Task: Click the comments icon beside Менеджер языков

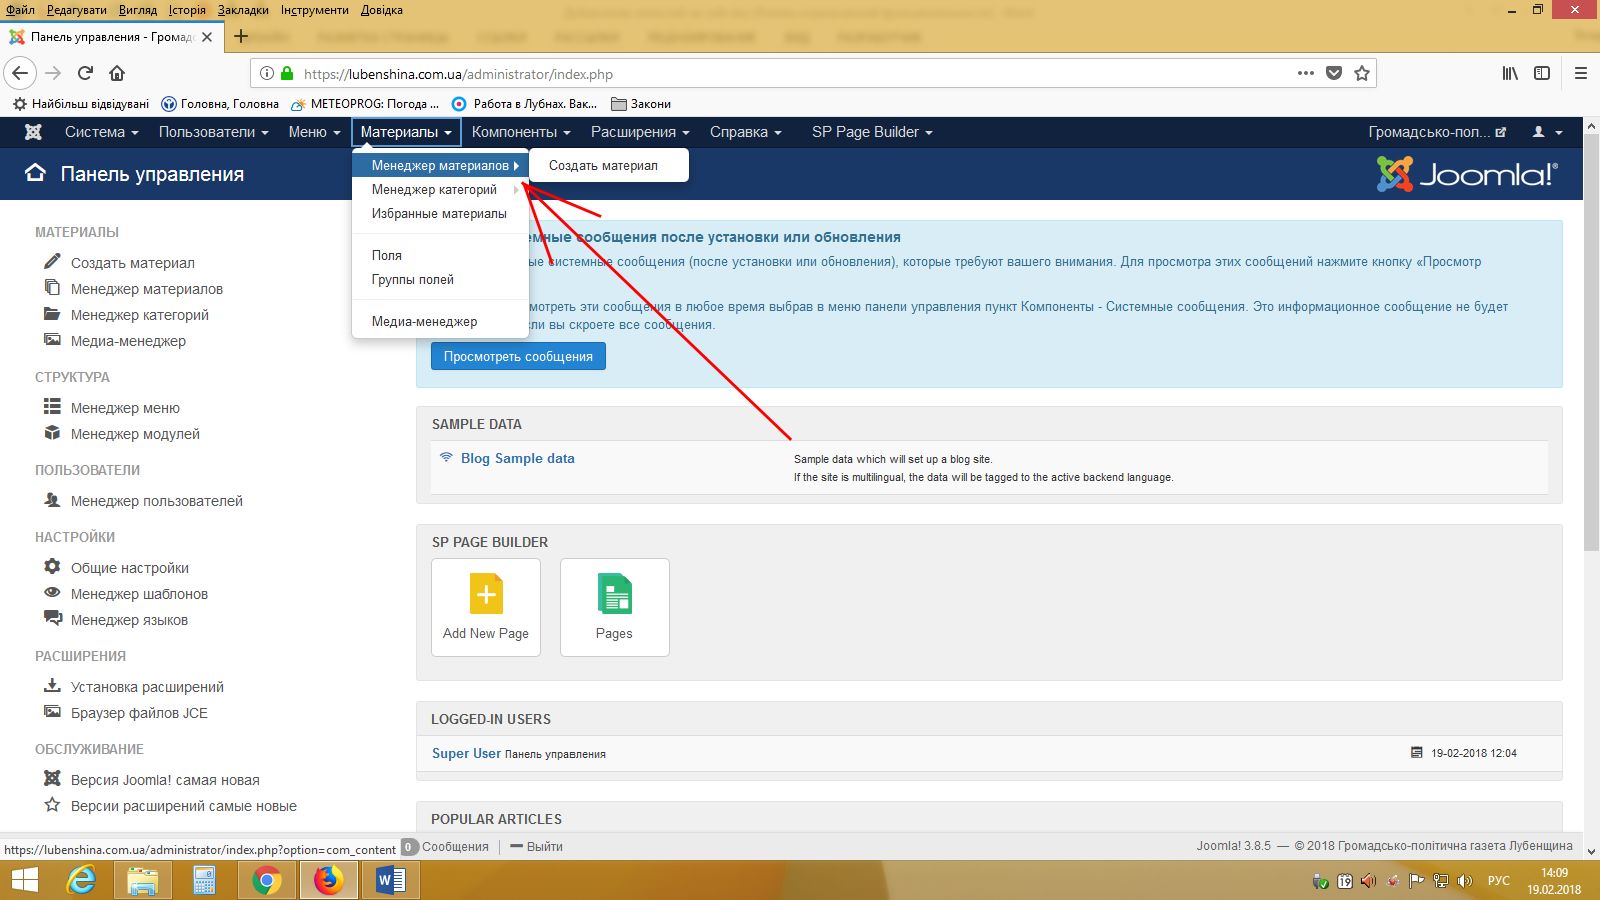Action: (x=52, y=618)
